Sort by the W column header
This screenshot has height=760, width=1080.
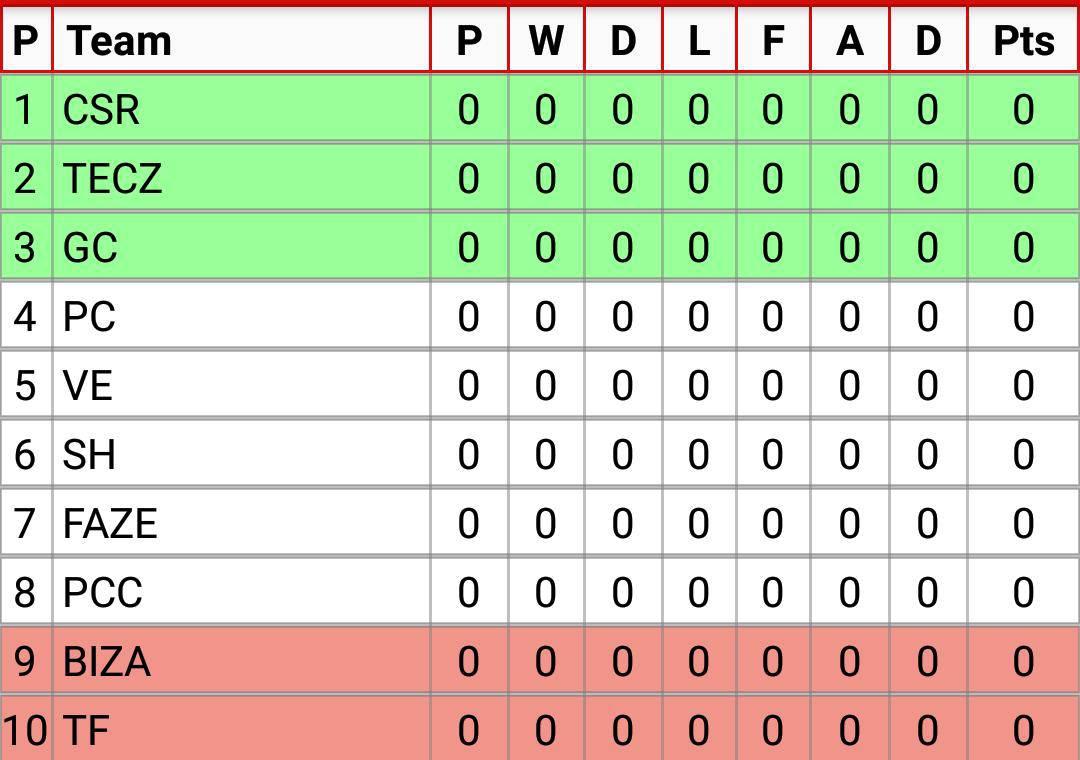(x=546, y=39)
